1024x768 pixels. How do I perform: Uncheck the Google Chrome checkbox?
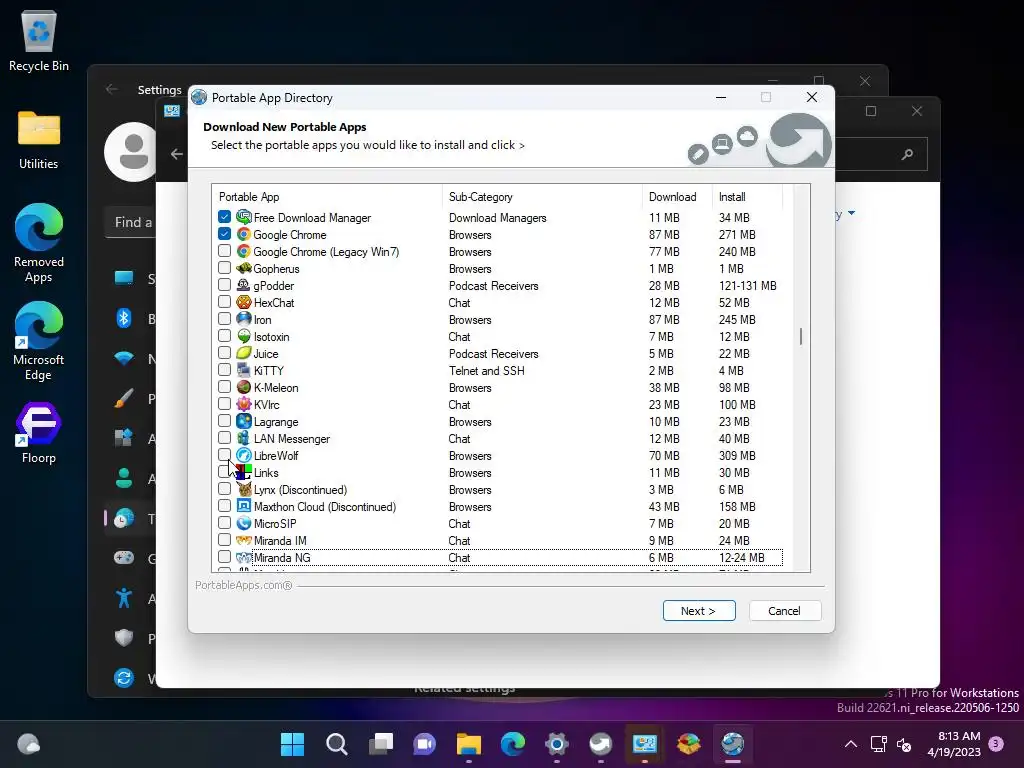[225, 234]
